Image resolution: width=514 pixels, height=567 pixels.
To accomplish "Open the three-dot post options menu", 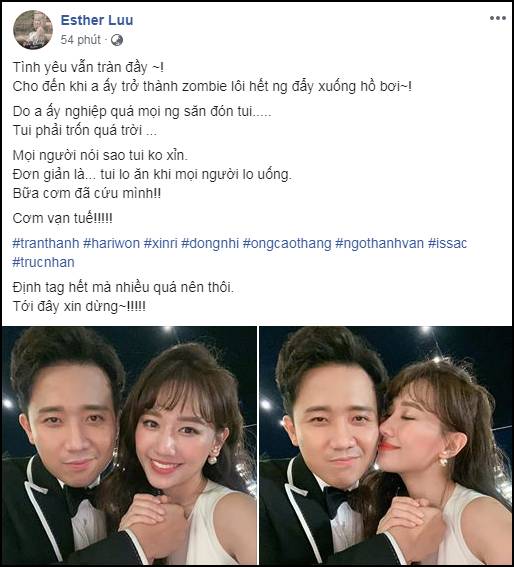I will point(498,18).
